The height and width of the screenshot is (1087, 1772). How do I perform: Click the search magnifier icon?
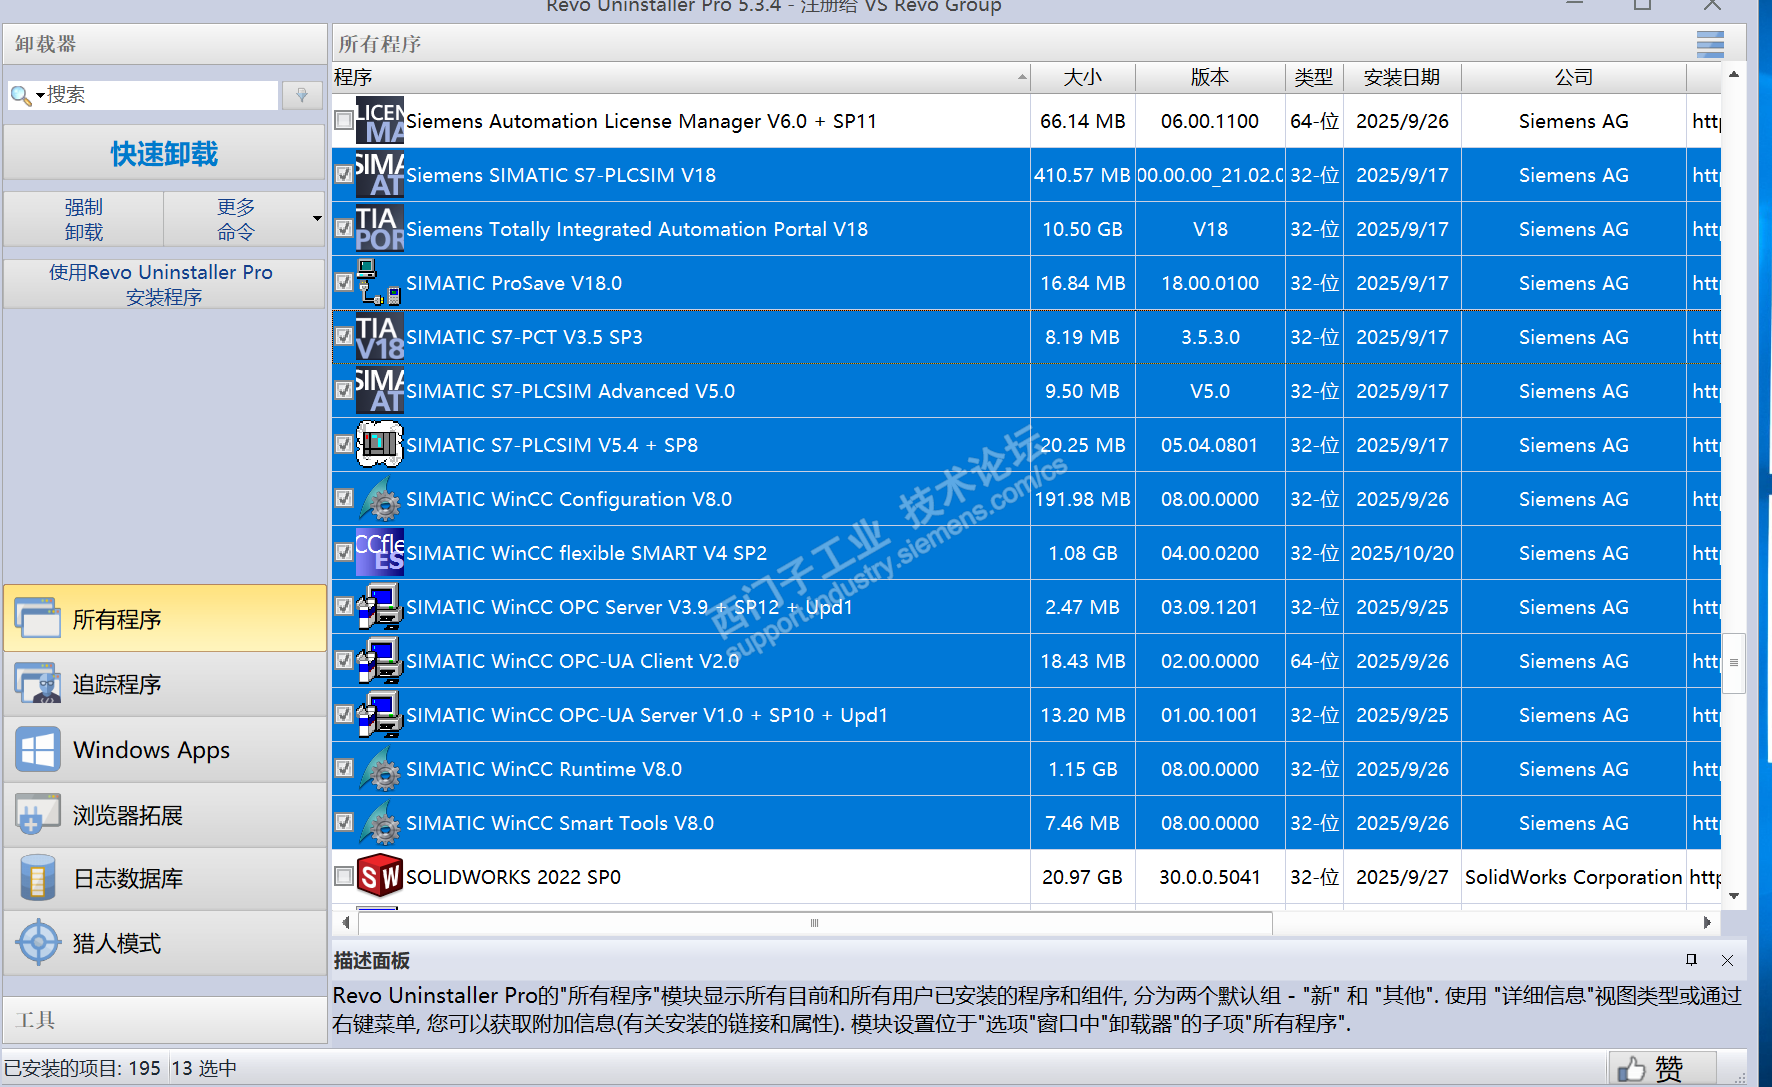(20, 95)
